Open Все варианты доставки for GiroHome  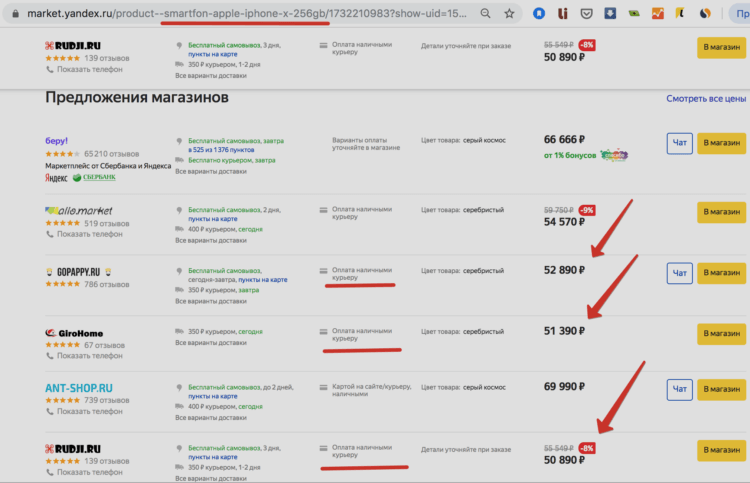pos(211,343)
